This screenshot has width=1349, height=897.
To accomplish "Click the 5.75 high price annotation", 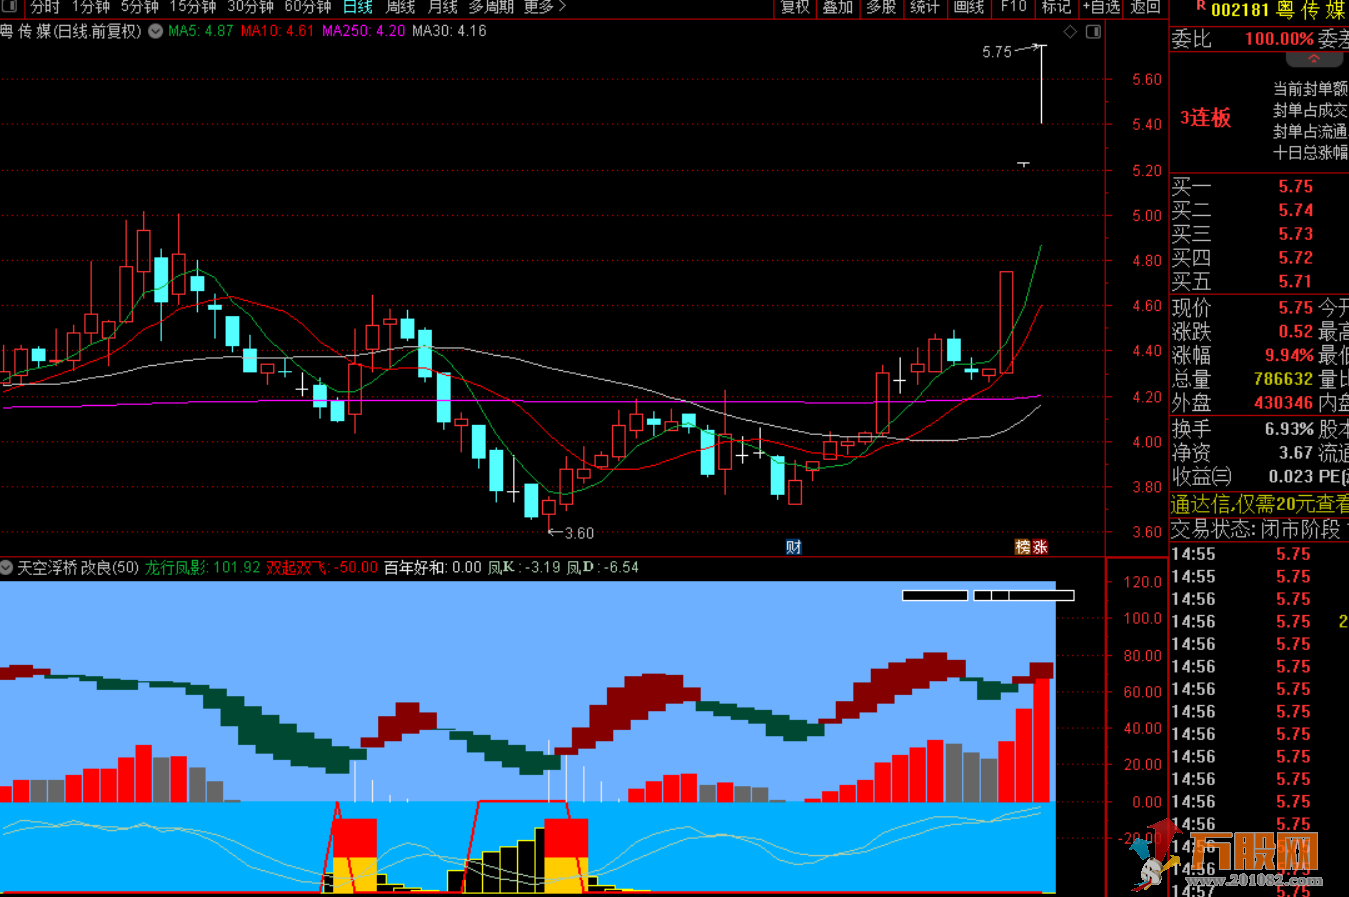I will (x=997, y=52).
